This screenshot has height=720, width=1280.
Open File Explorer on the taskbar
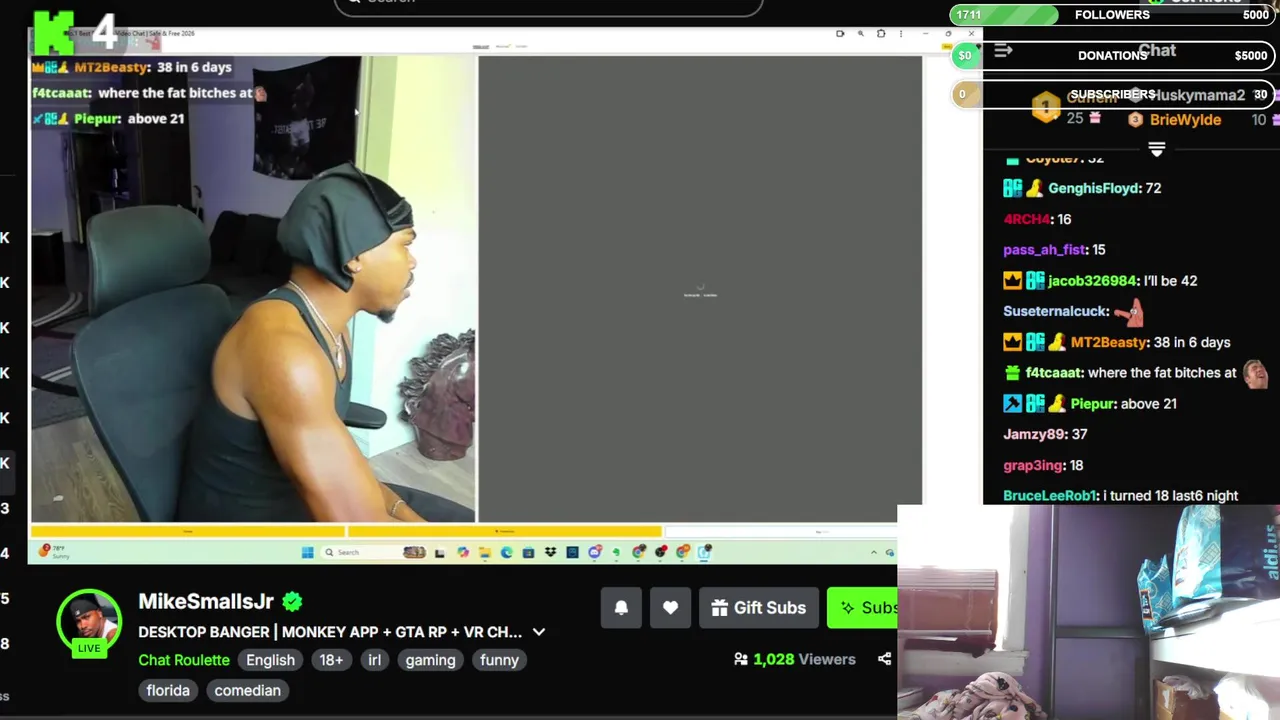(x=484, y=552)
